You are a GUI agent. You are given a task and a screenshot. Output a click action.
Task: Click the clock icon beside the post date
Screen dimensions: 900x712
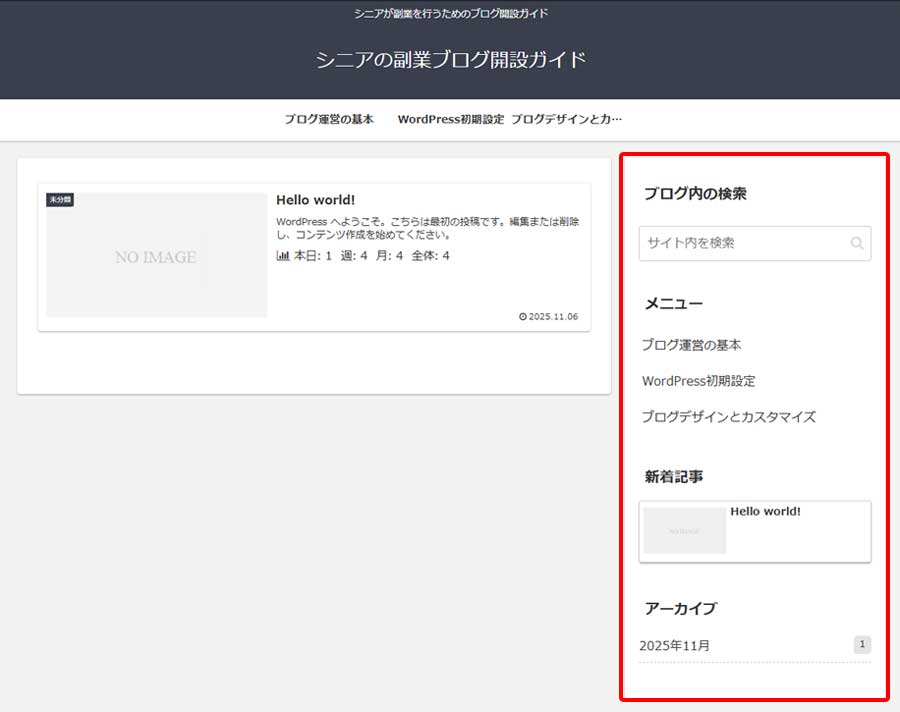point(522,317)
